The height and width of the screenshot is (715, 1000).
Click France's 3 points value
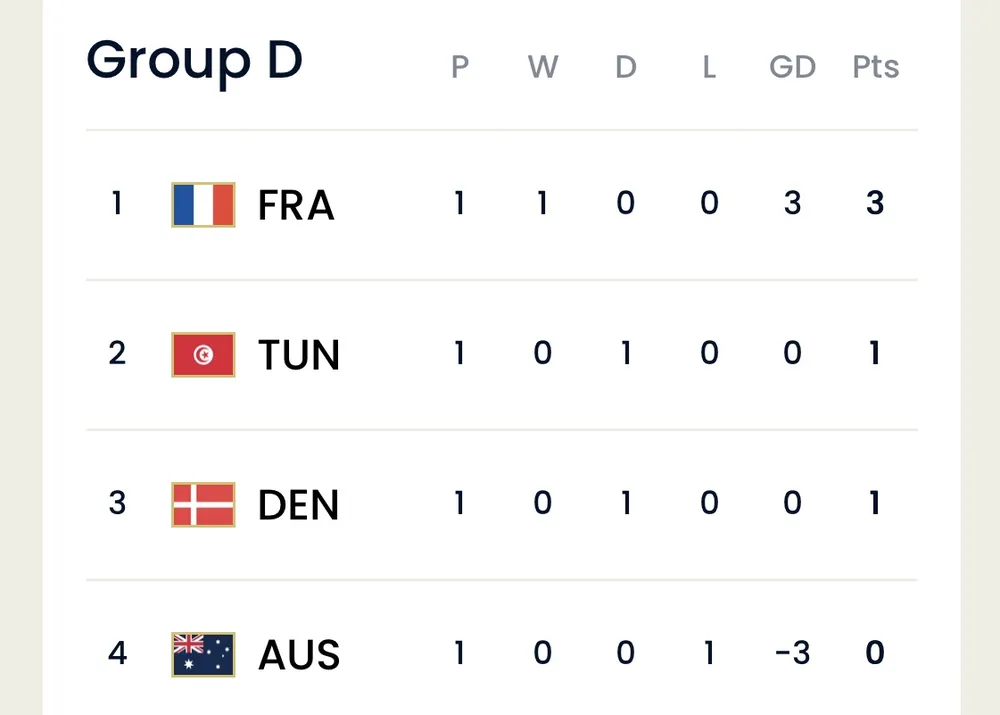click(875, 204)
